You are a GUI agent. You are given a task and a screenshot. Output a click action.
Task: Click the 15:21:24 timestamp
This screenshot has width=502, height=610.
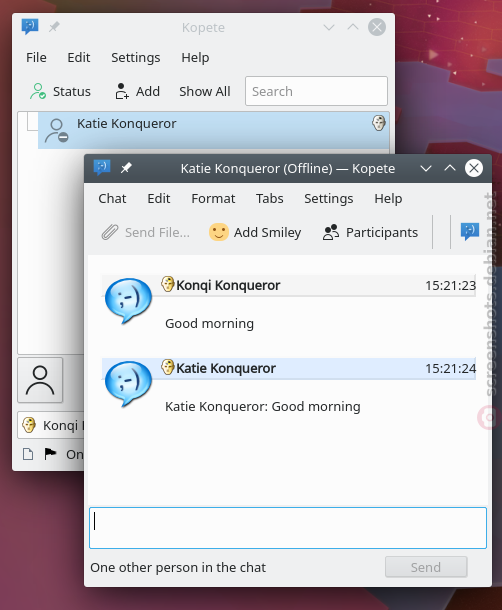(450, 368)
